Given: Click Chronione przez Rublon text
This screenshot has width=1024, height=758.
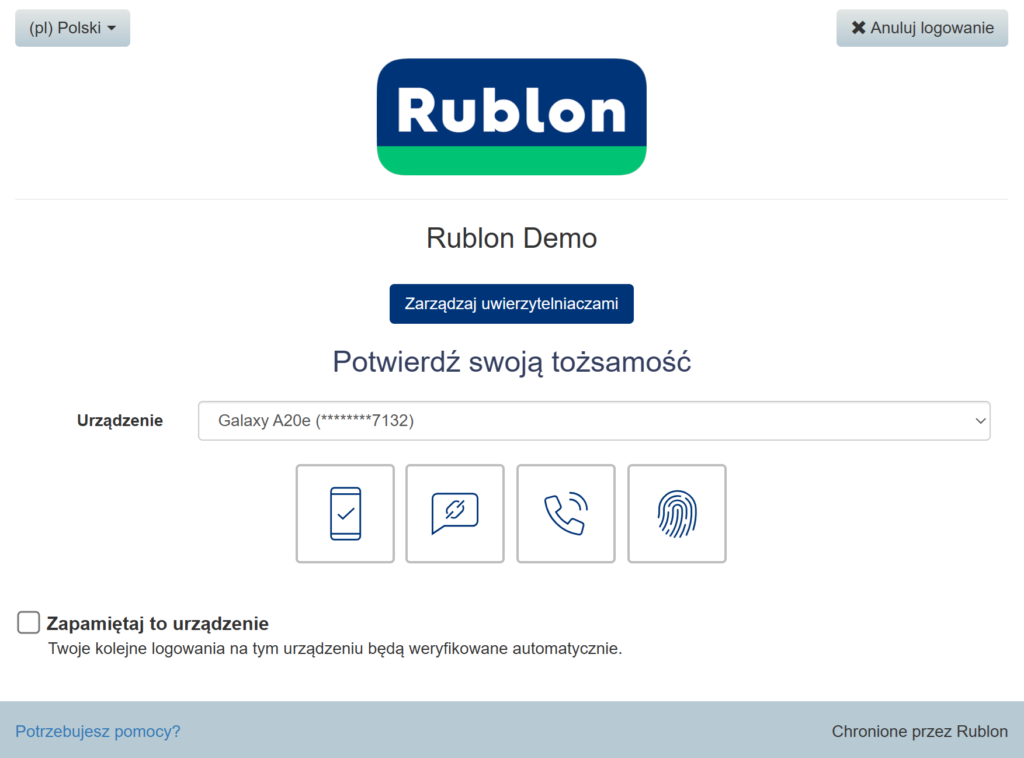Looking at the screenshot, I should tap(919, 731).
